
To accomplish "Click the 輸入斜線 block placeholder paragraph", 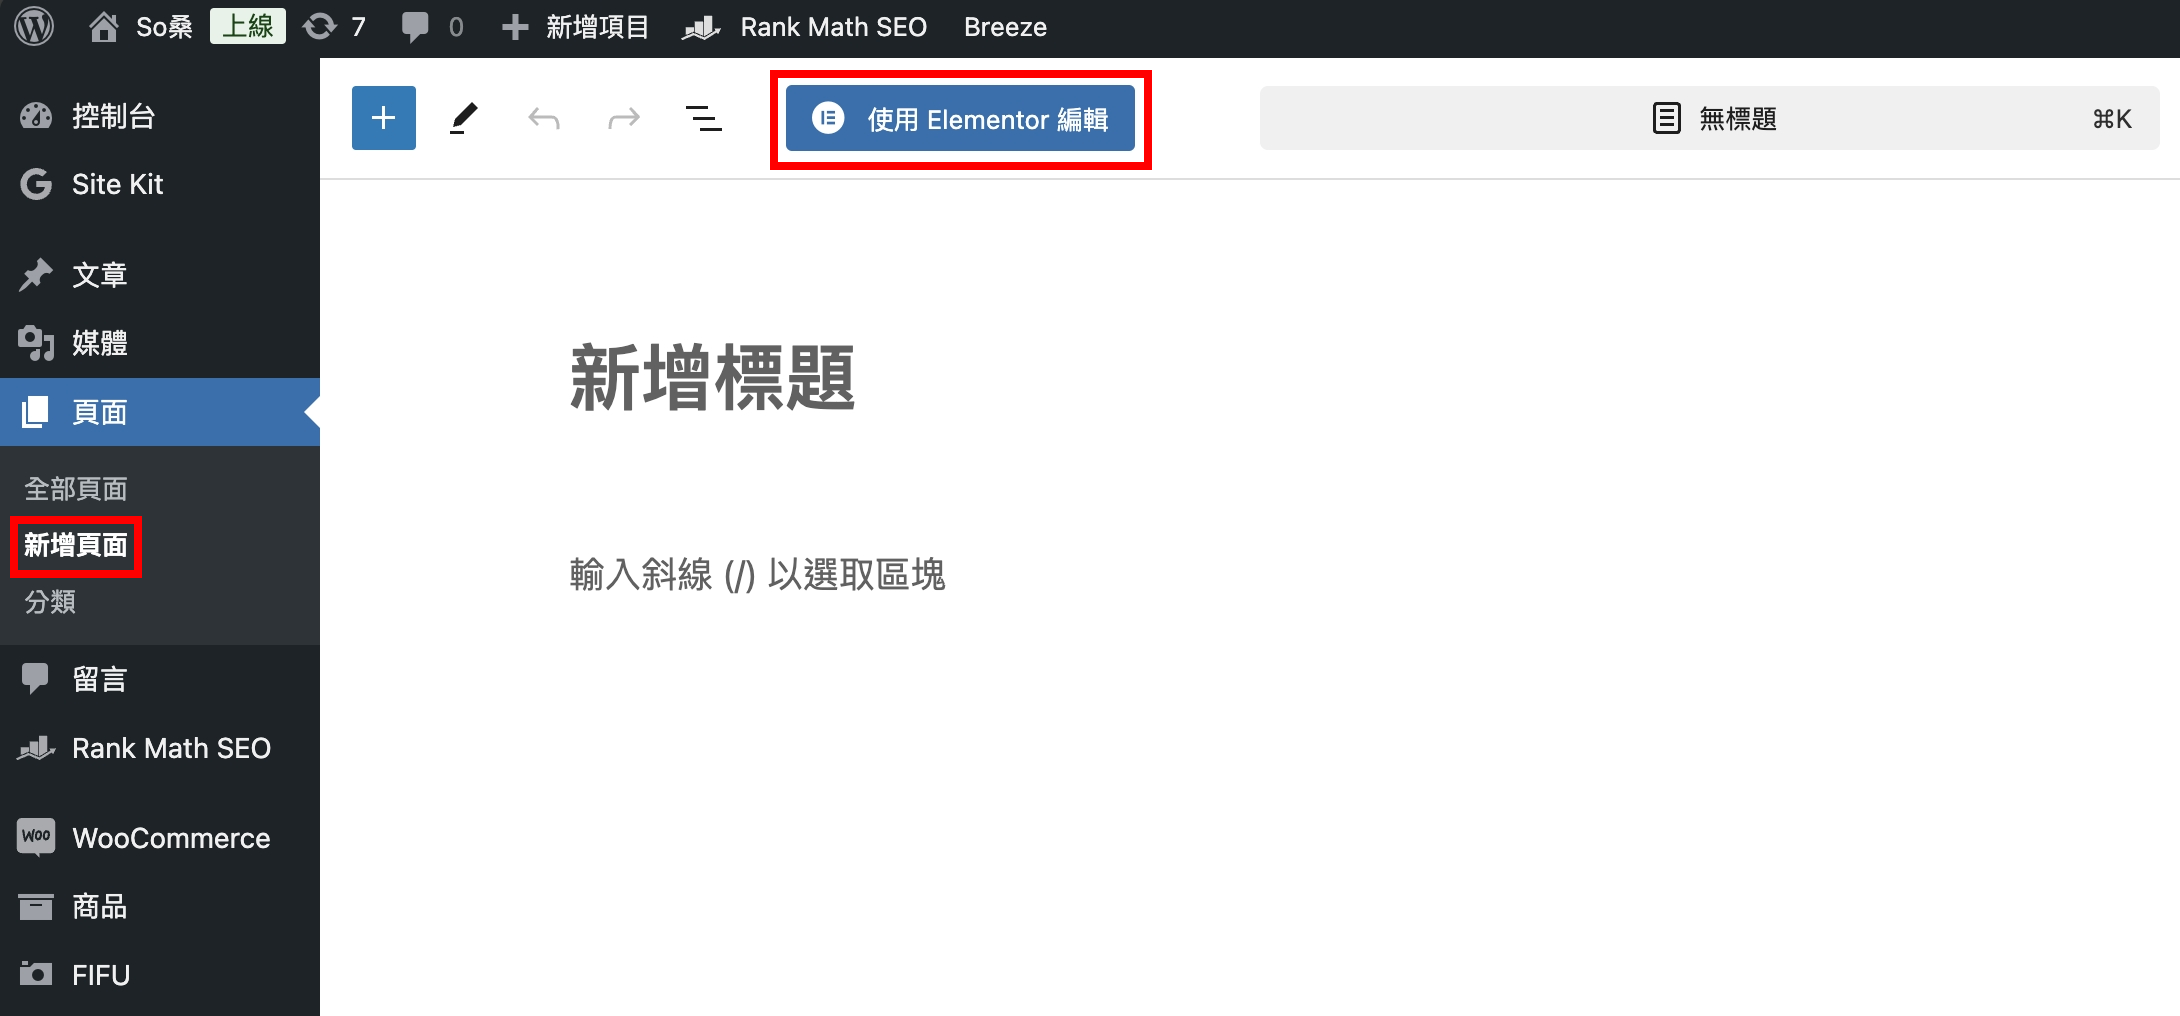I will [x=757, y=575].
